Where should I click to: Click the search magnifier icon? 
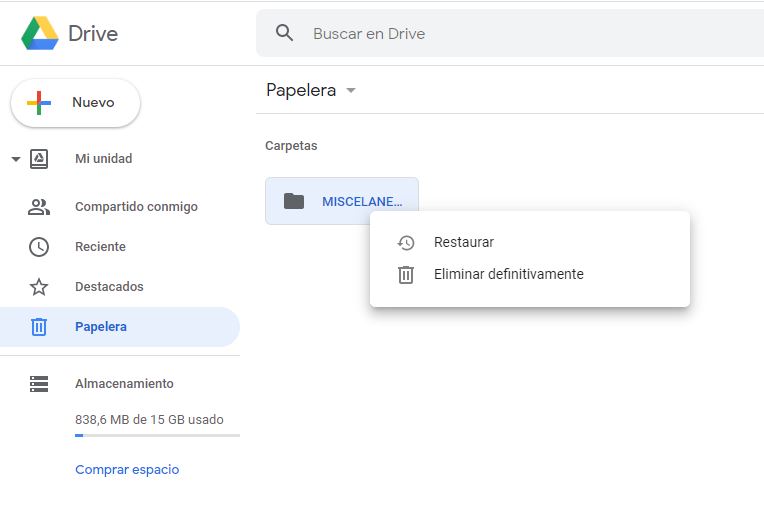click(285, 33)
